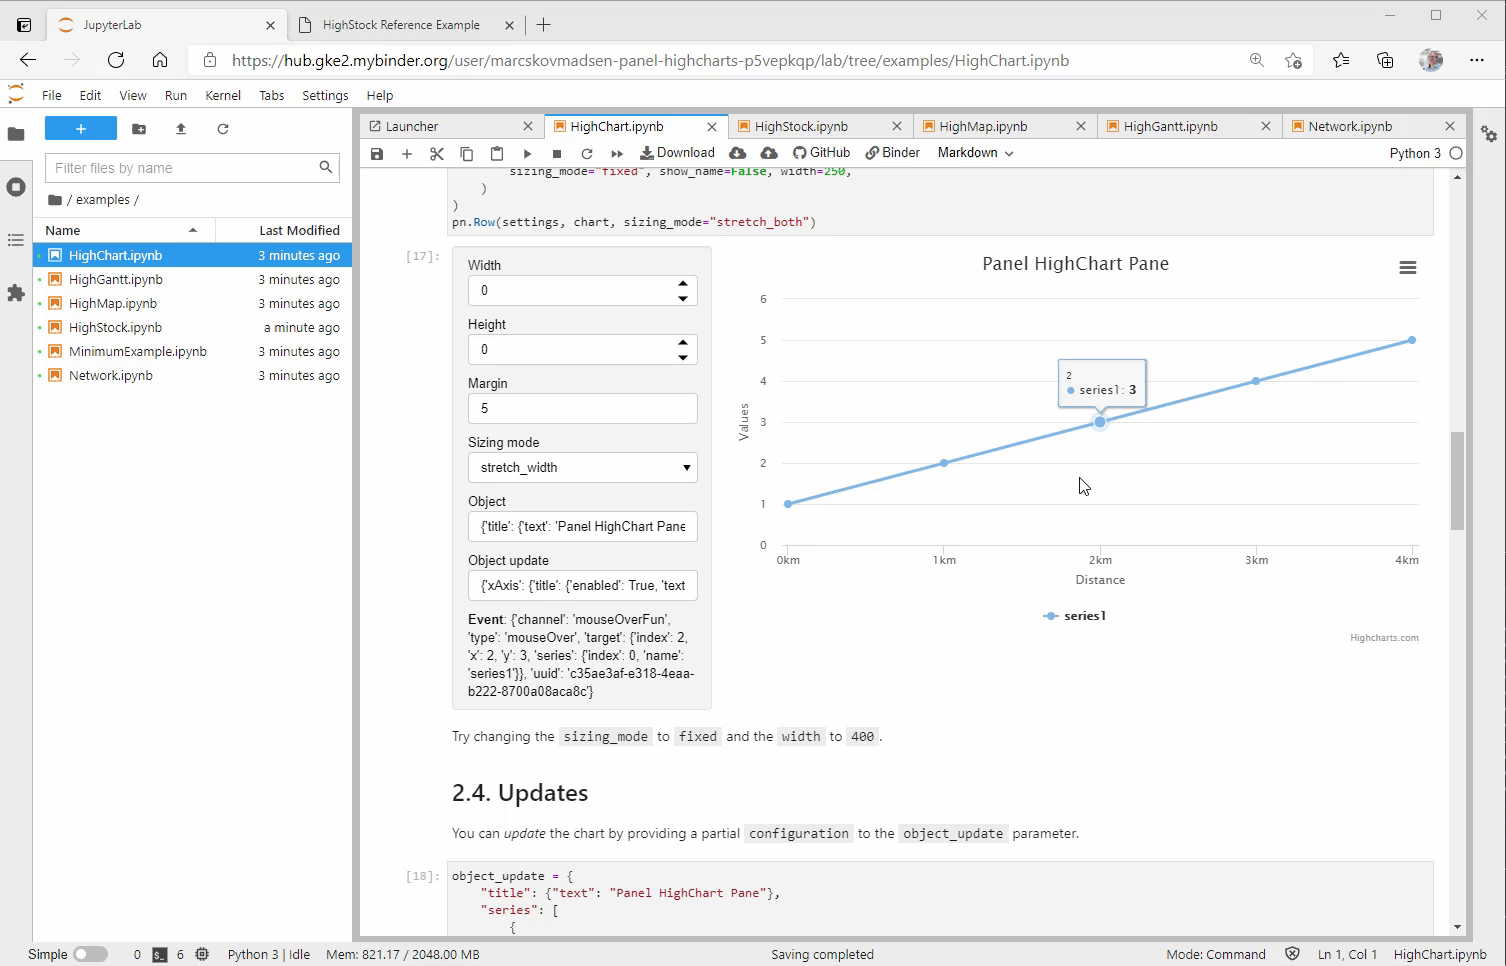Screen dimensions: 1506x966
Task: Cut the selected cell with scissors icon
Action: 436,154
